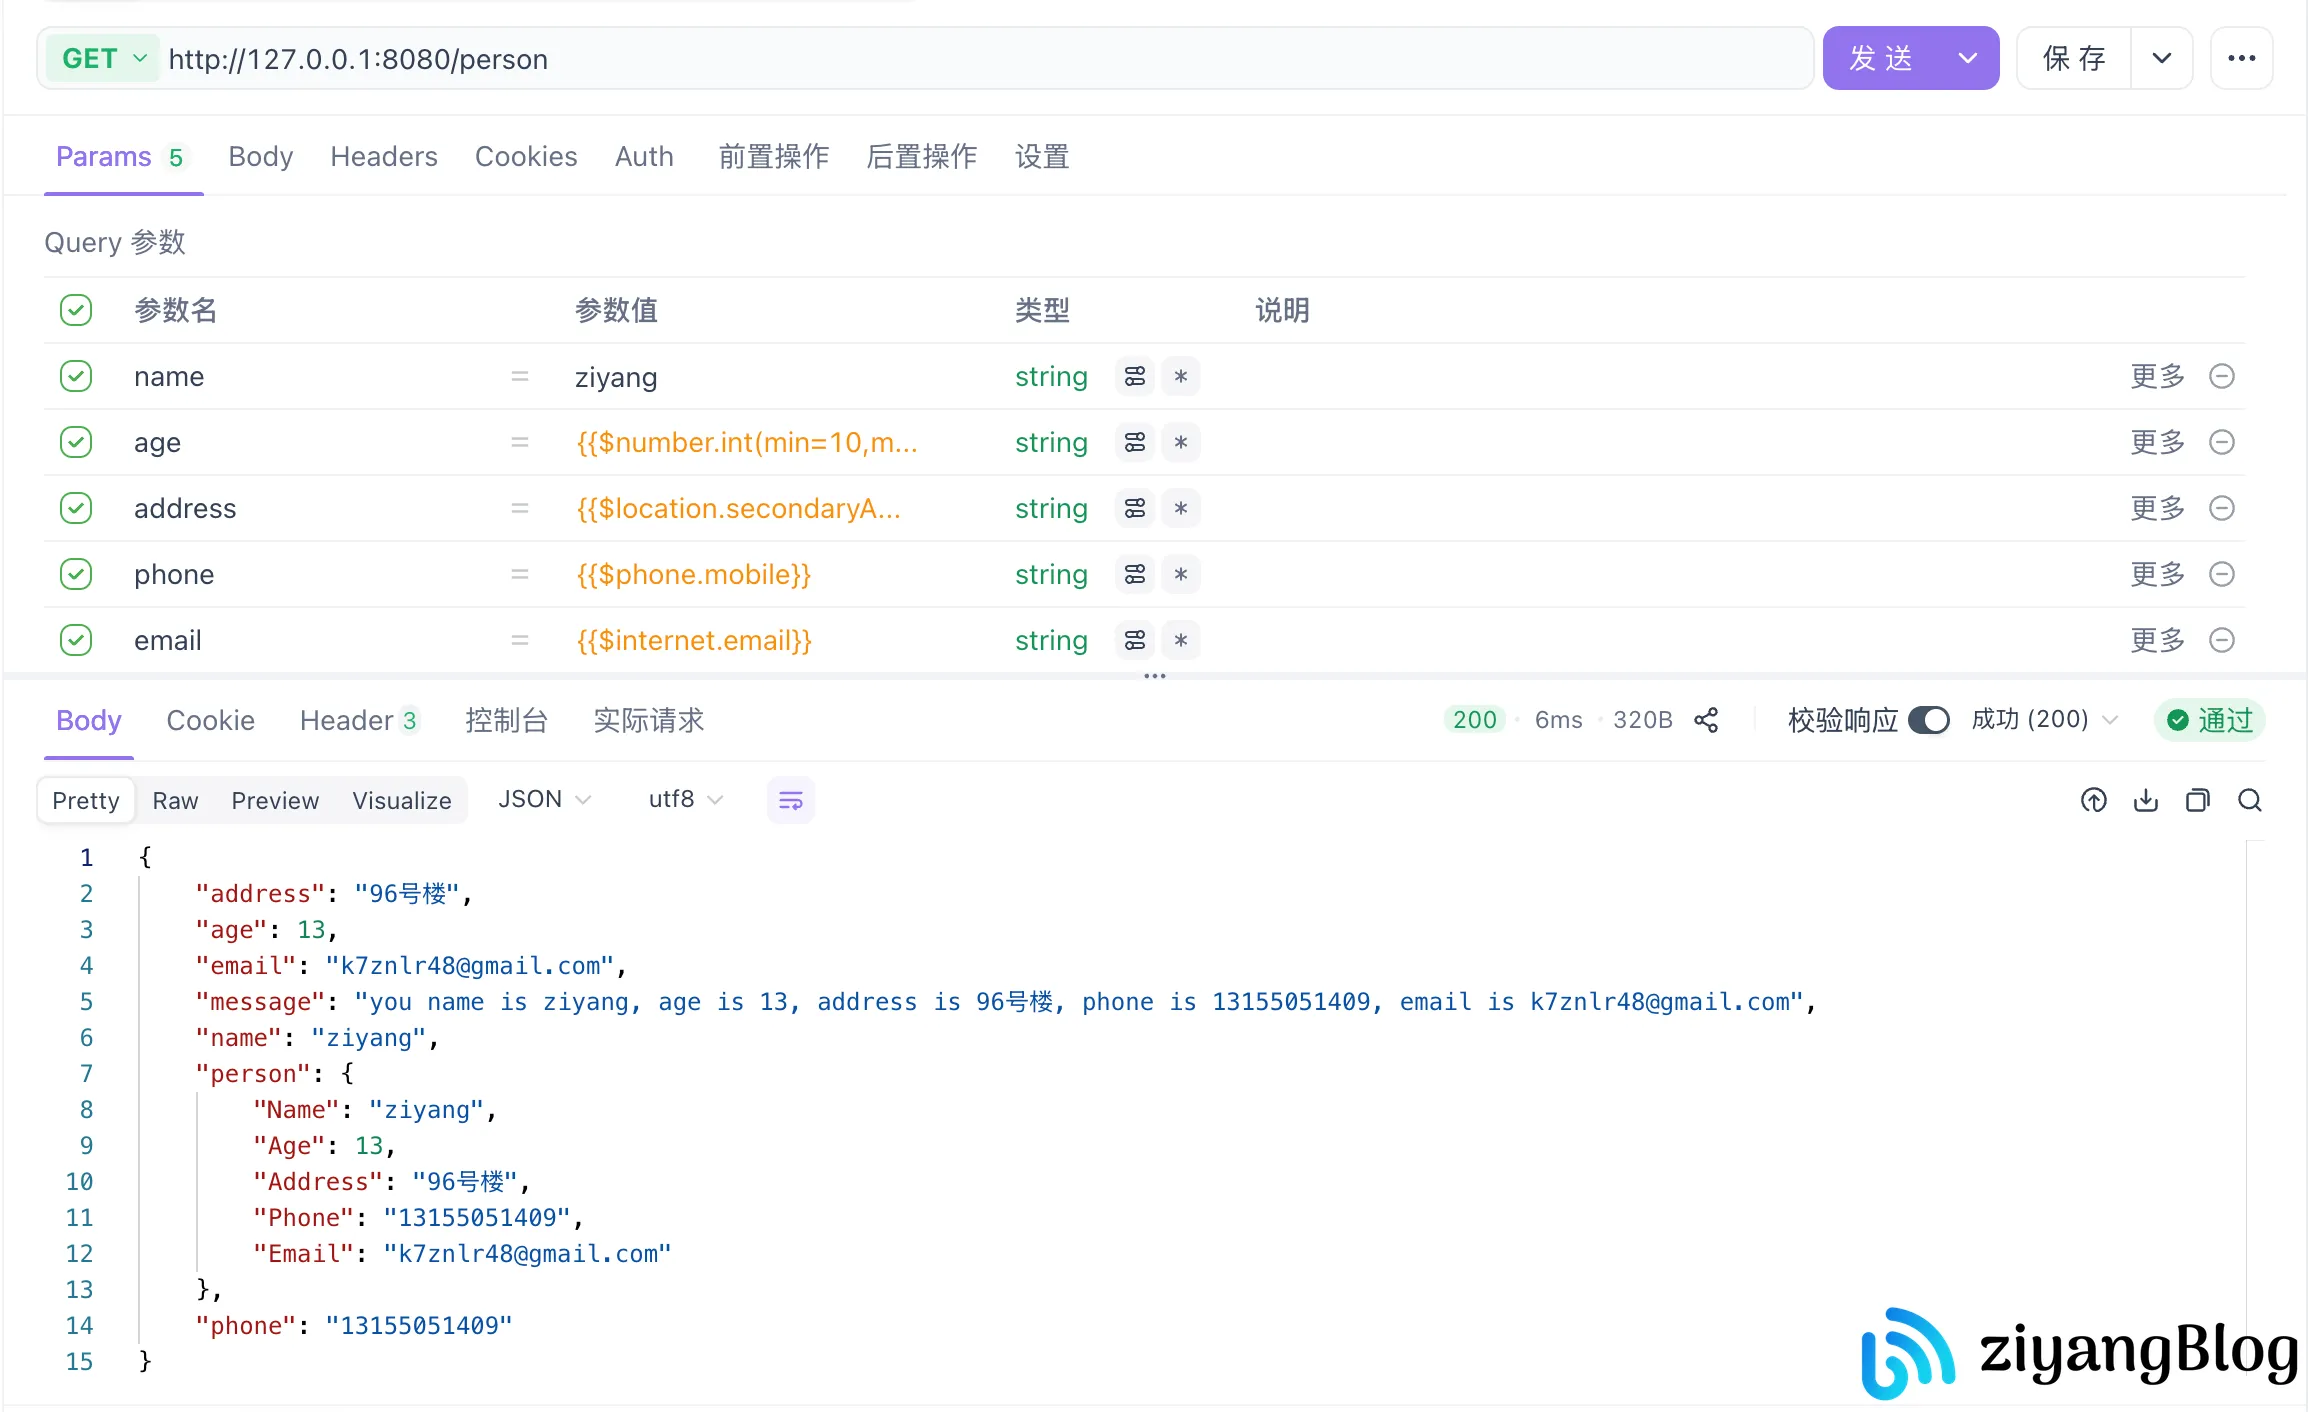Click the word wrap toggle icon
Screen dimensions: 2308x1412
790,800
